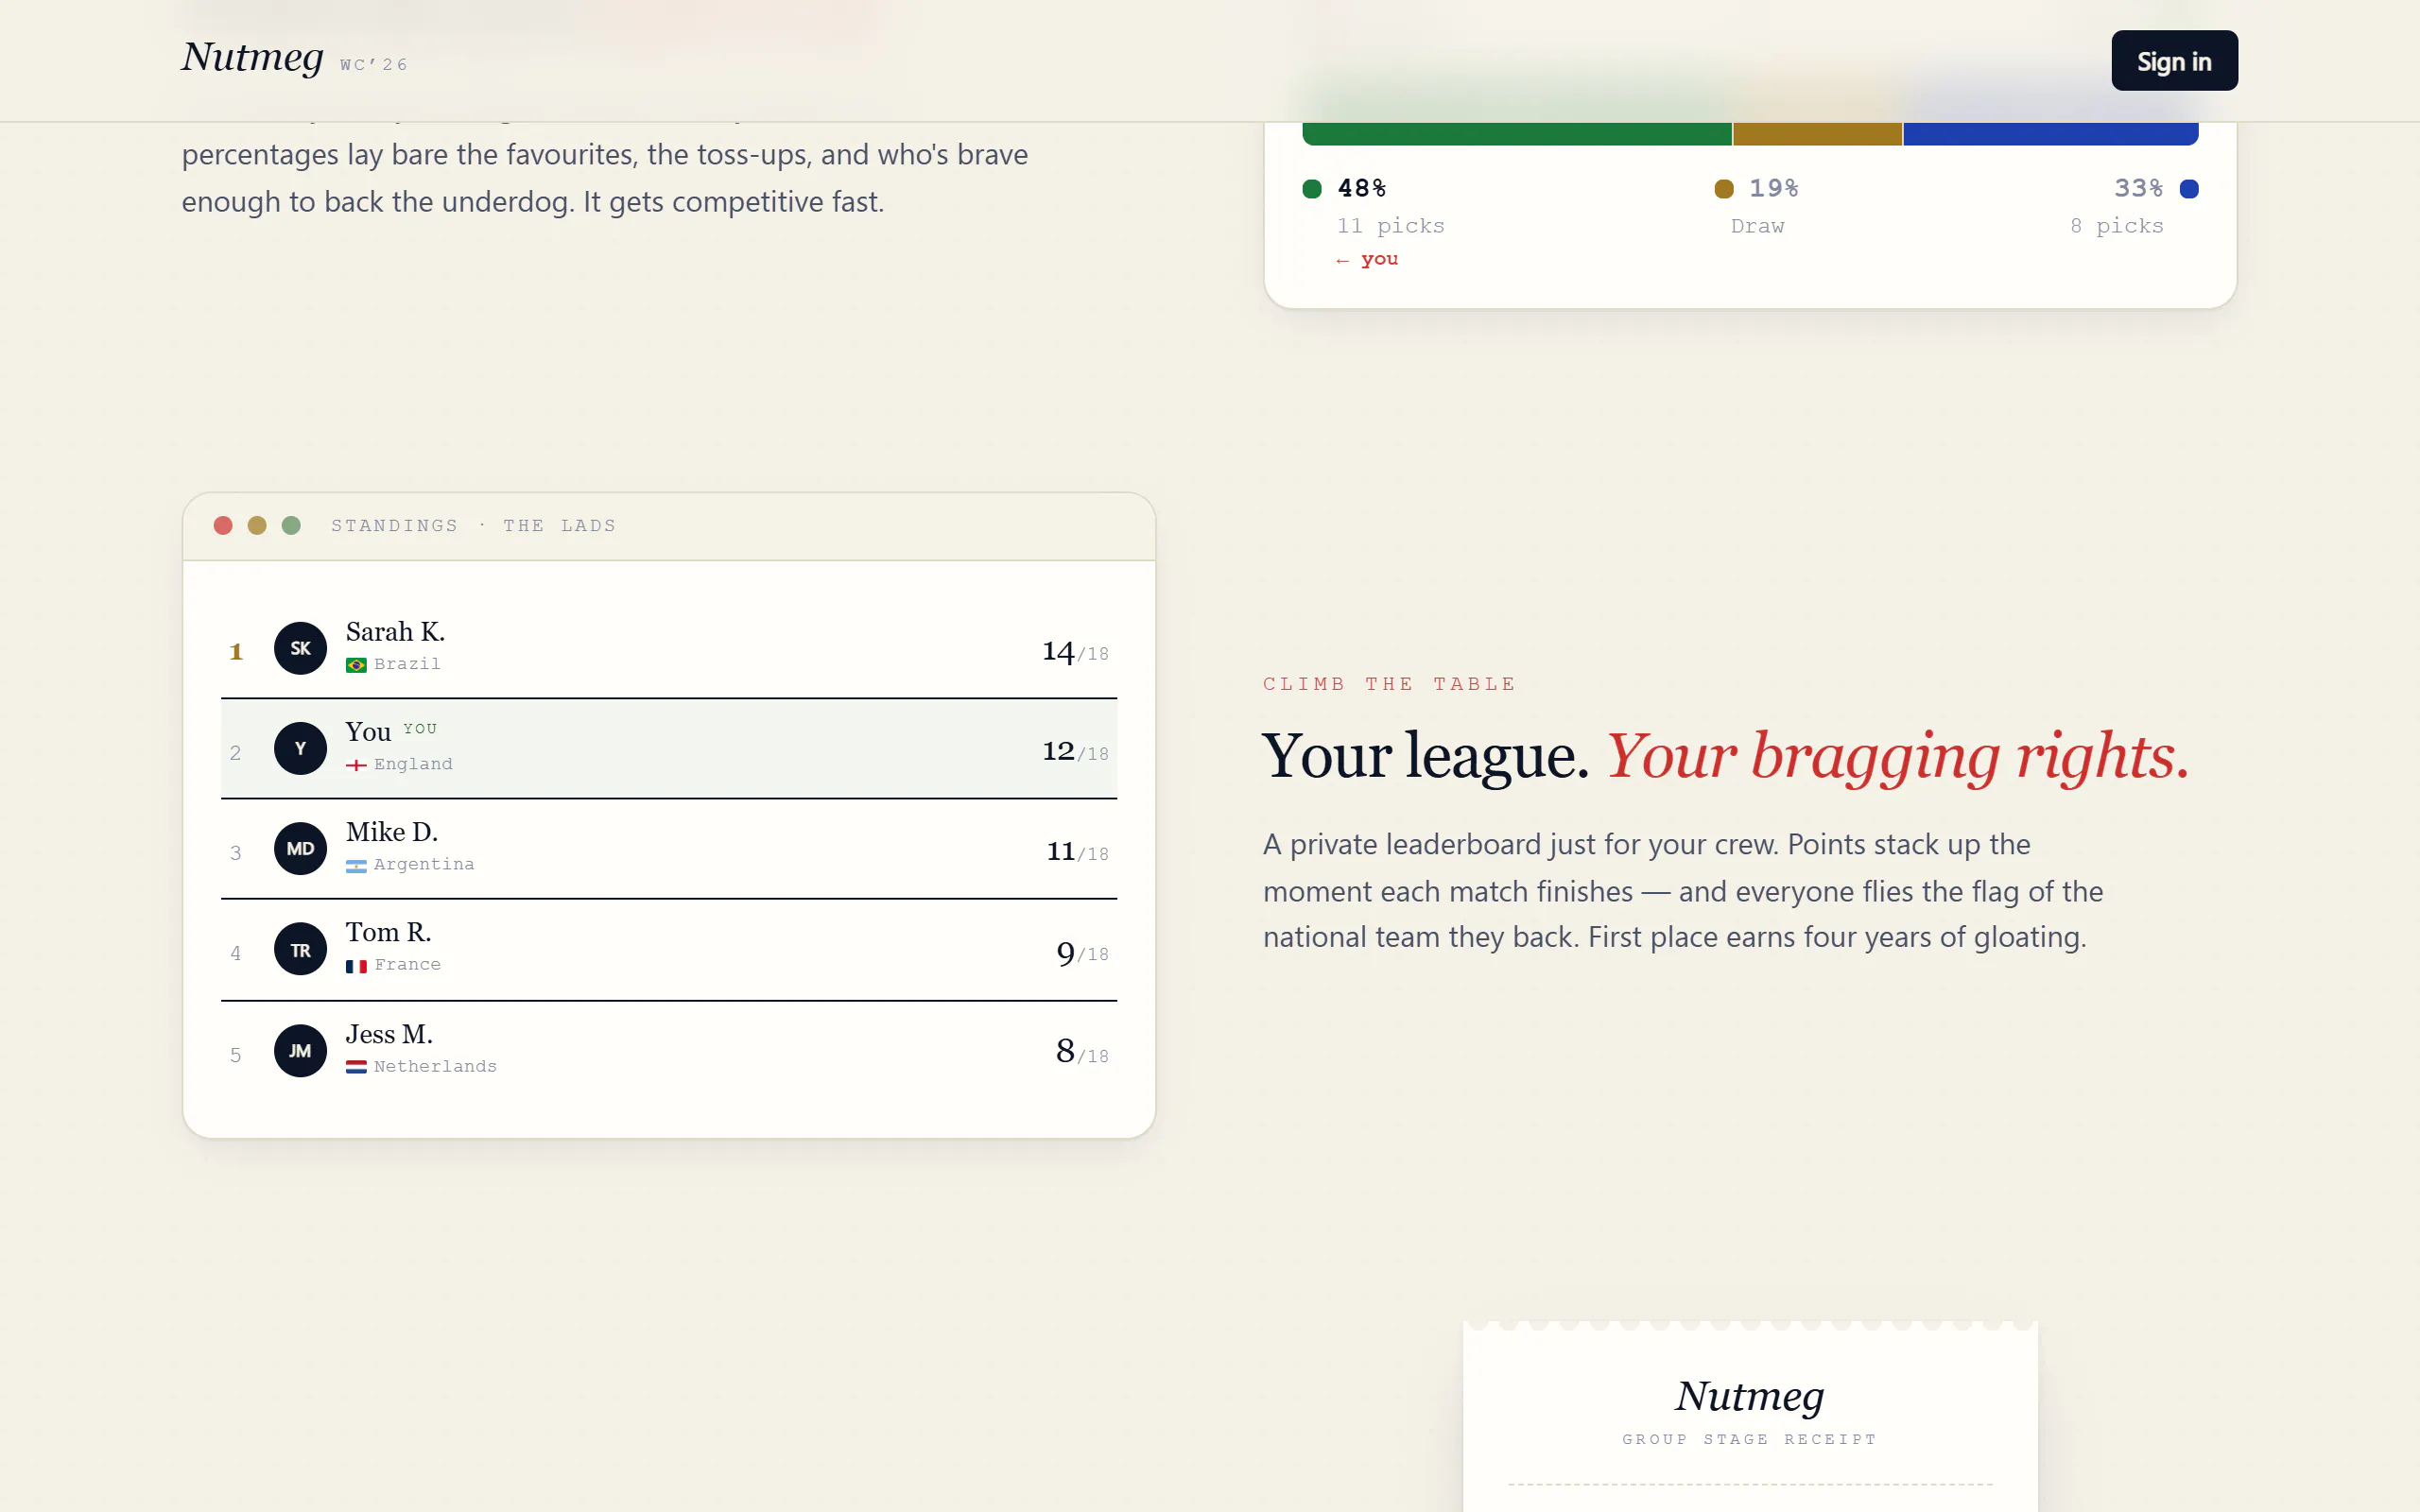Click the Netherlands country label
Screen dimensions: 2420x1512
click(x=435, y=1067)
